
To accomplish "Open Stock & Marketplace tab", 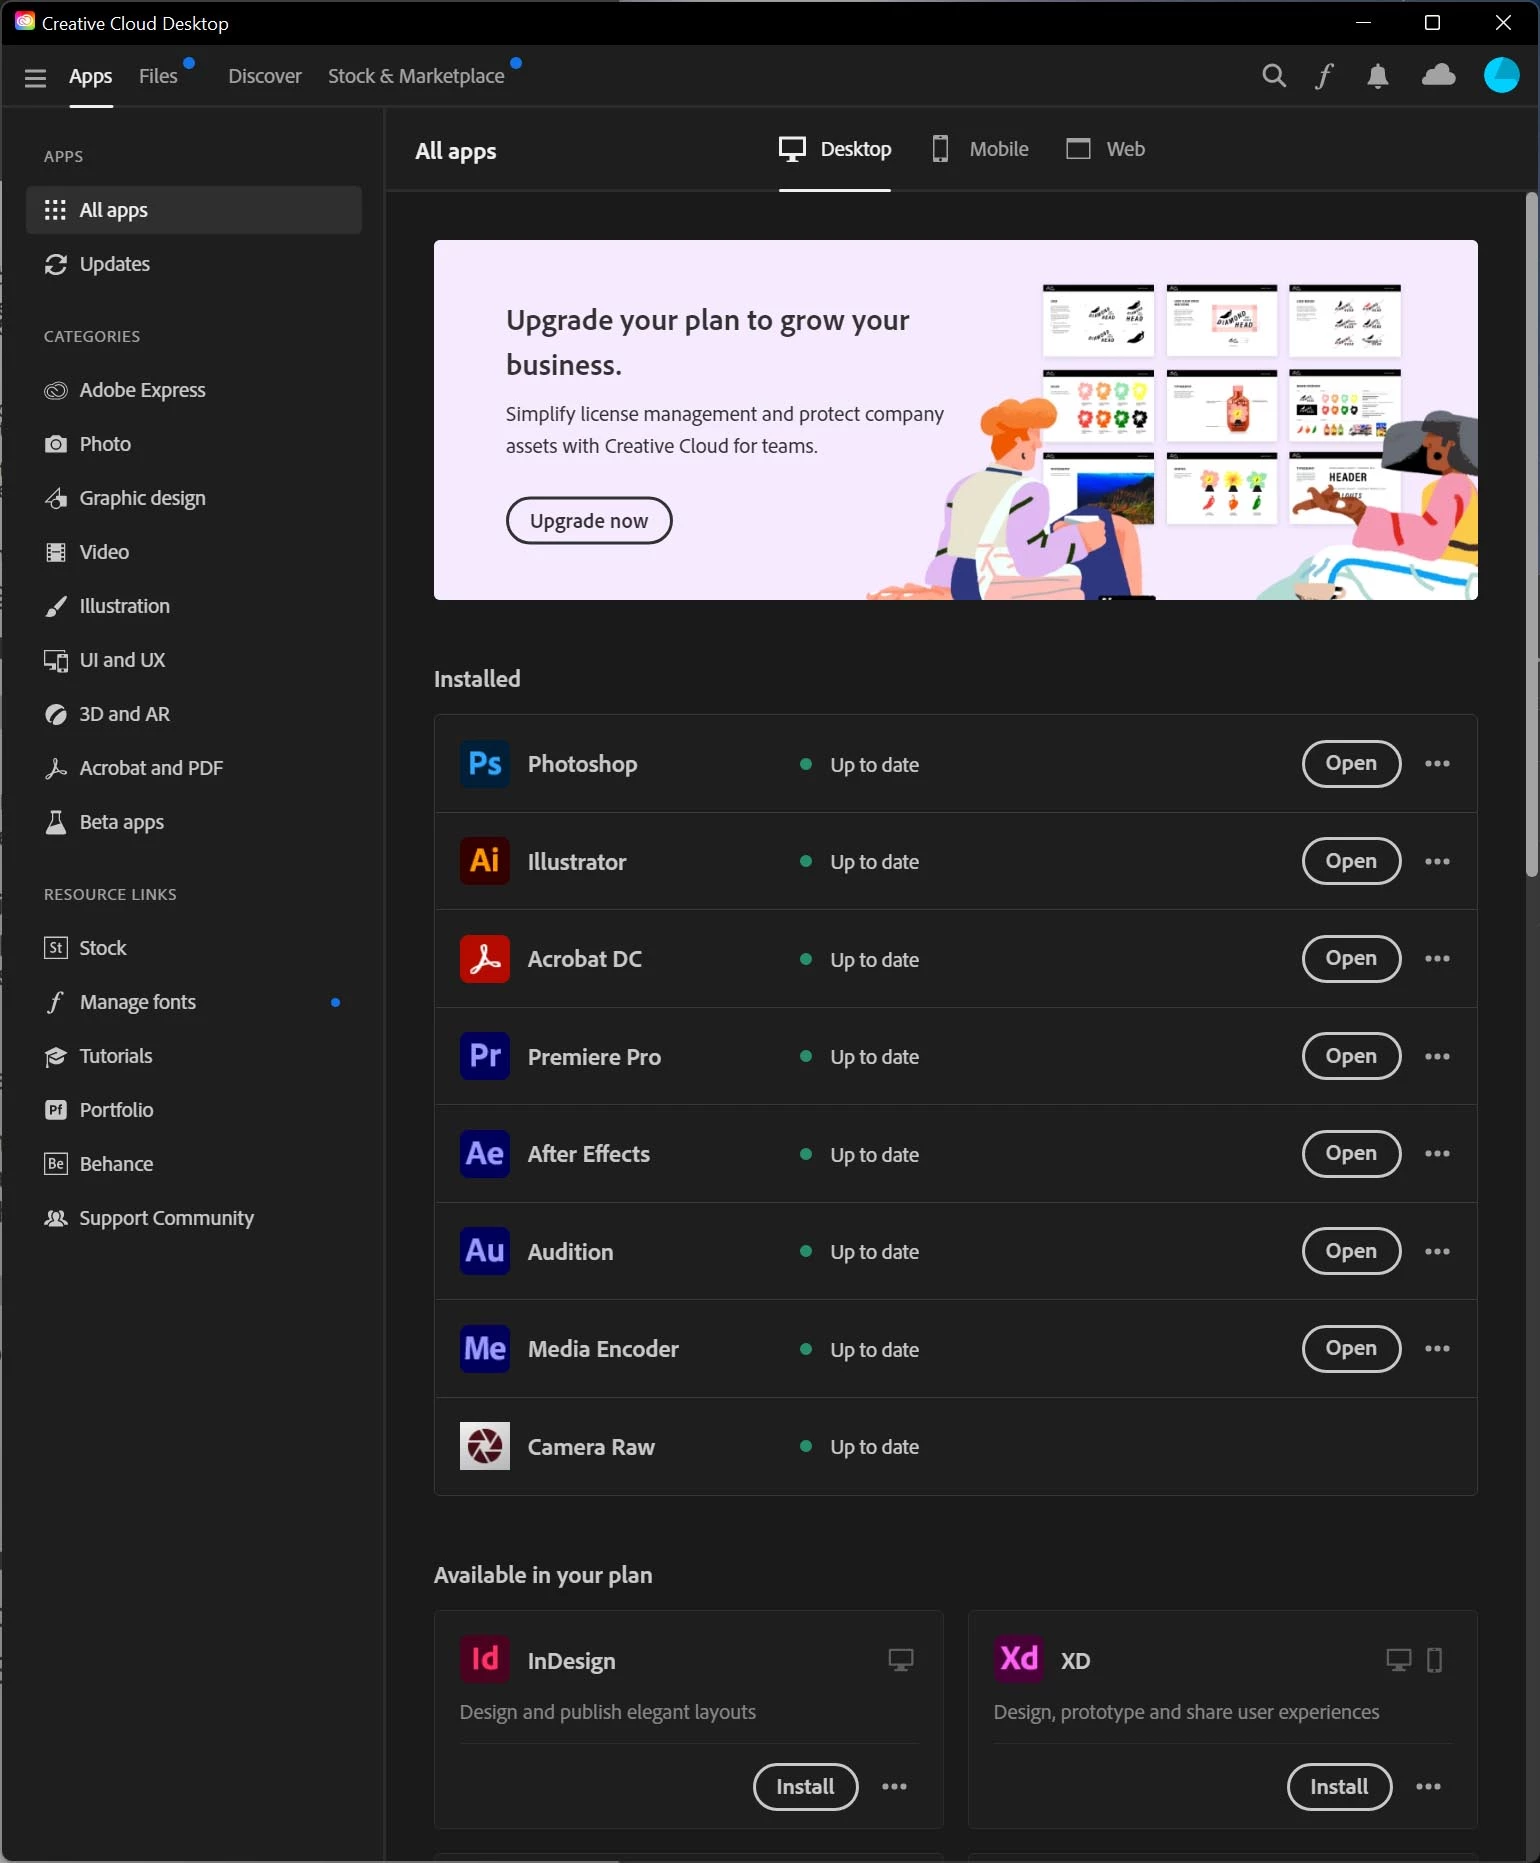I will coord(416,76).
